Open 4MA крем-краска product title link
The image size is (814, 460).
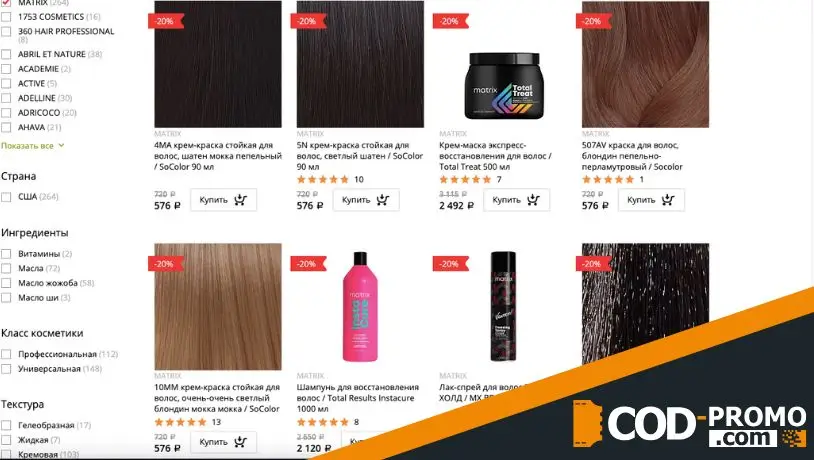click(x=218, y=156)
